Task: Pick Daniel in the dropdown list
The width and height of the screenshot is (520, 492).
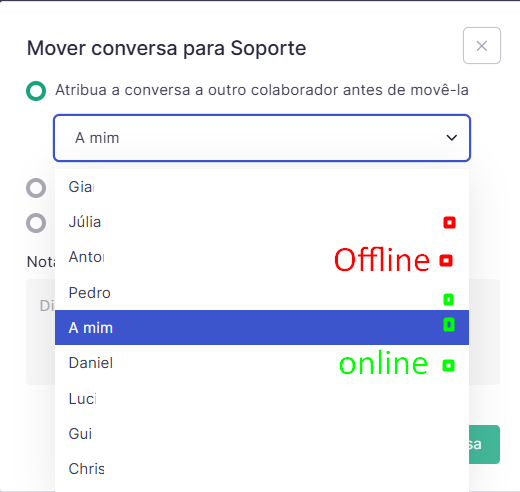Action: point(262,363)
